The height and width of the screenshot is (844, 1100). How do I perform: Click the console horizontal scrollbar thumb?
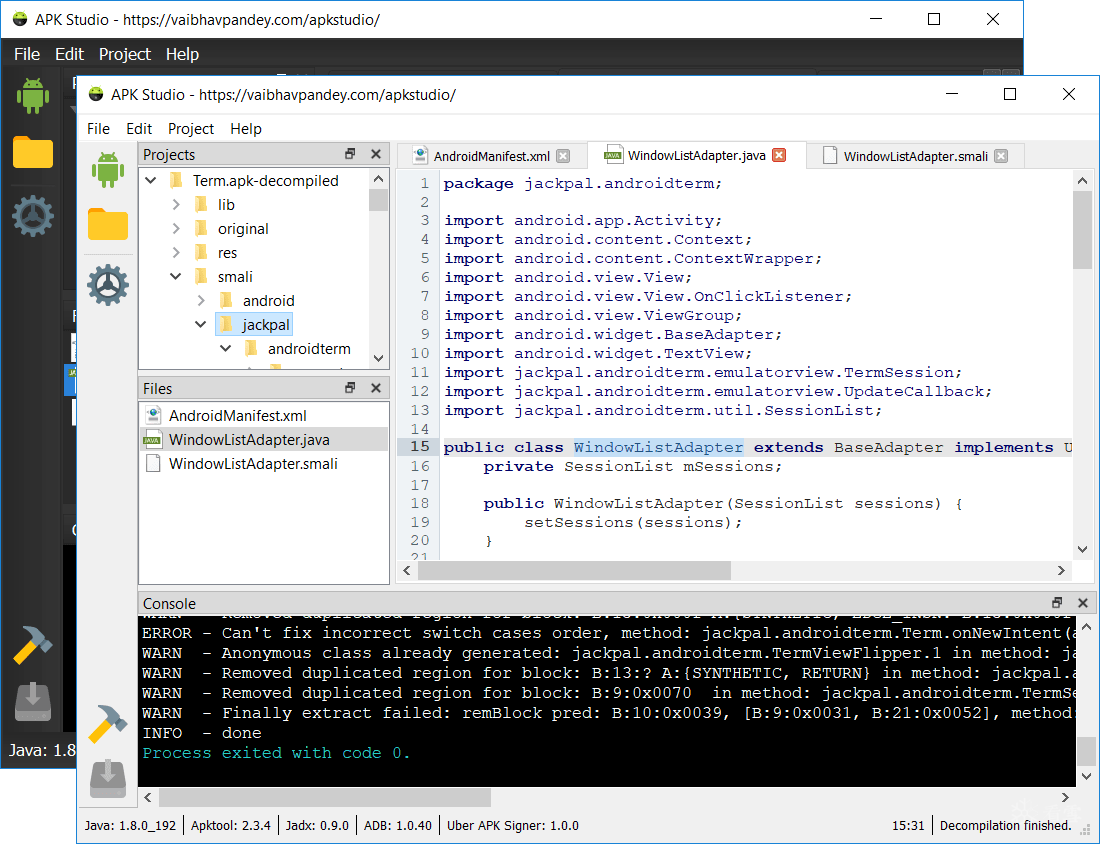click(x=325, y=797)
